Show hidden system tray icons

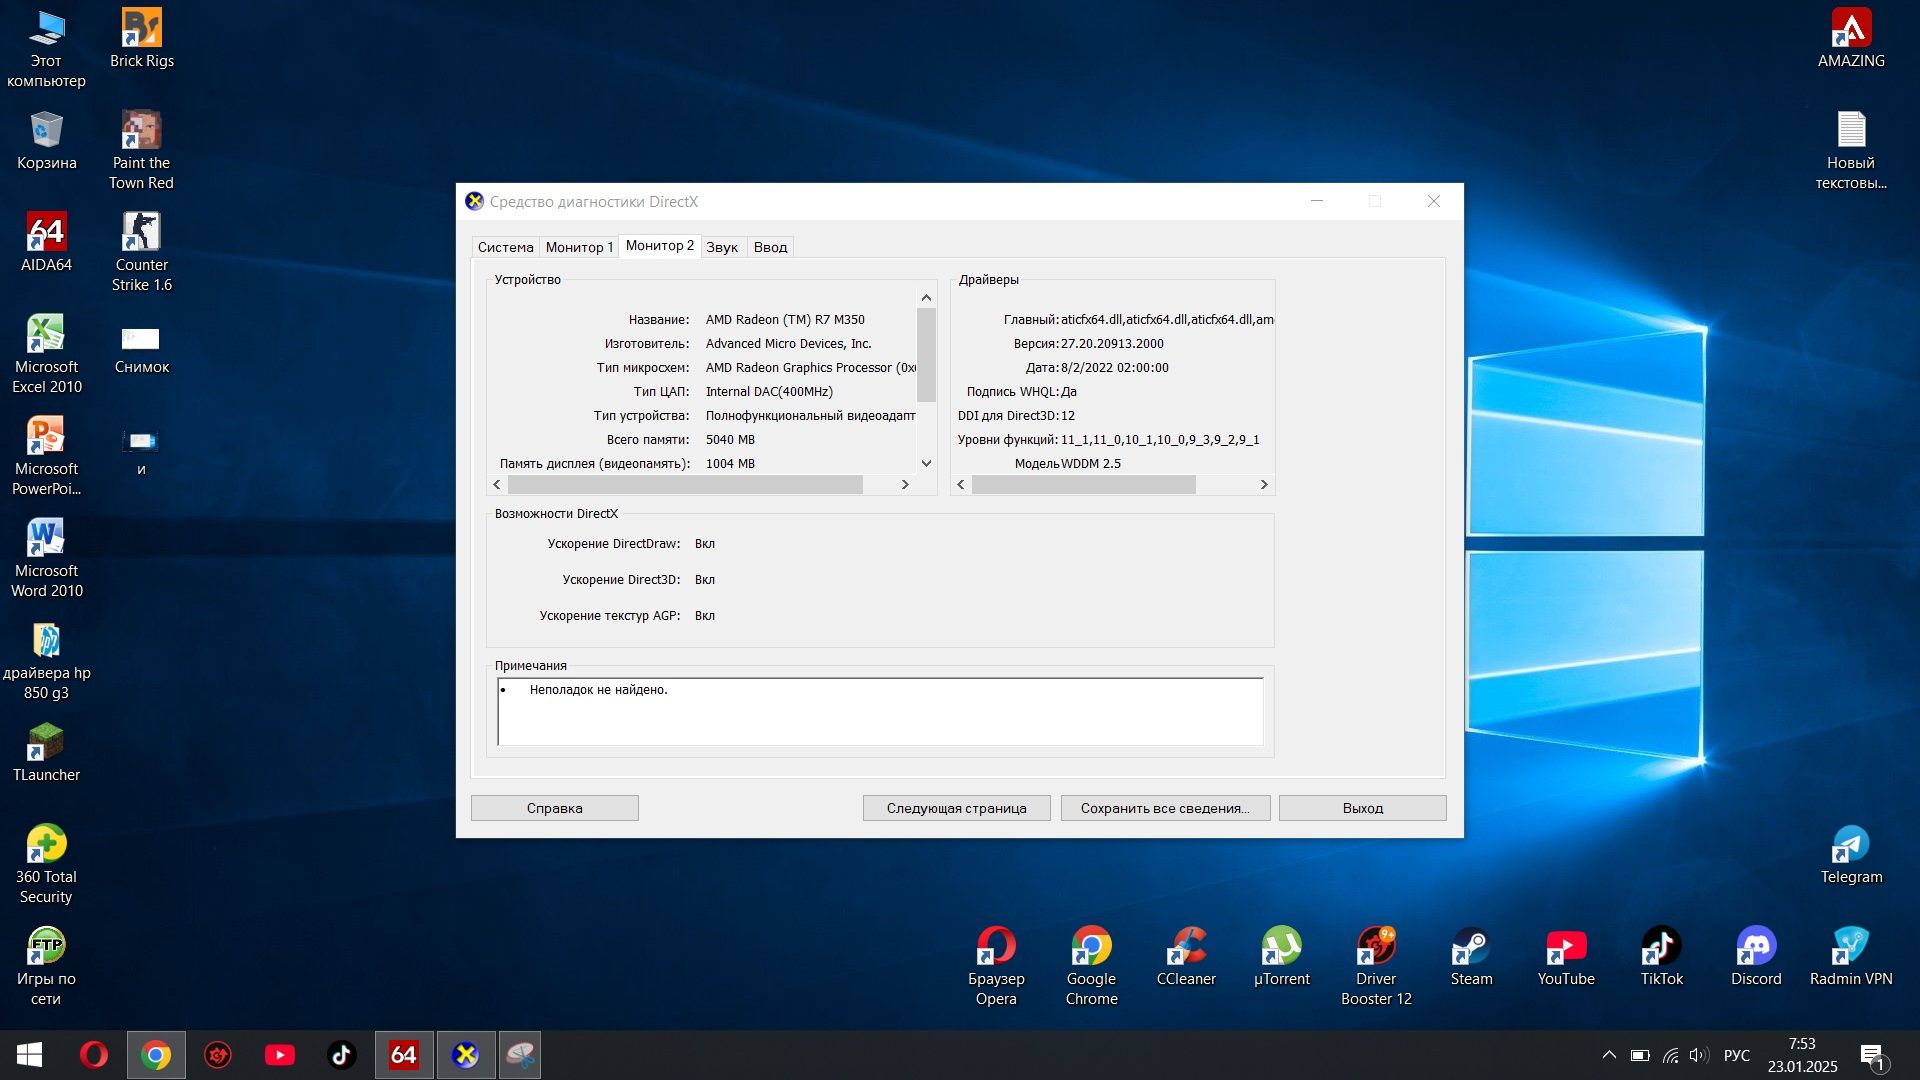point(1609,1055)
